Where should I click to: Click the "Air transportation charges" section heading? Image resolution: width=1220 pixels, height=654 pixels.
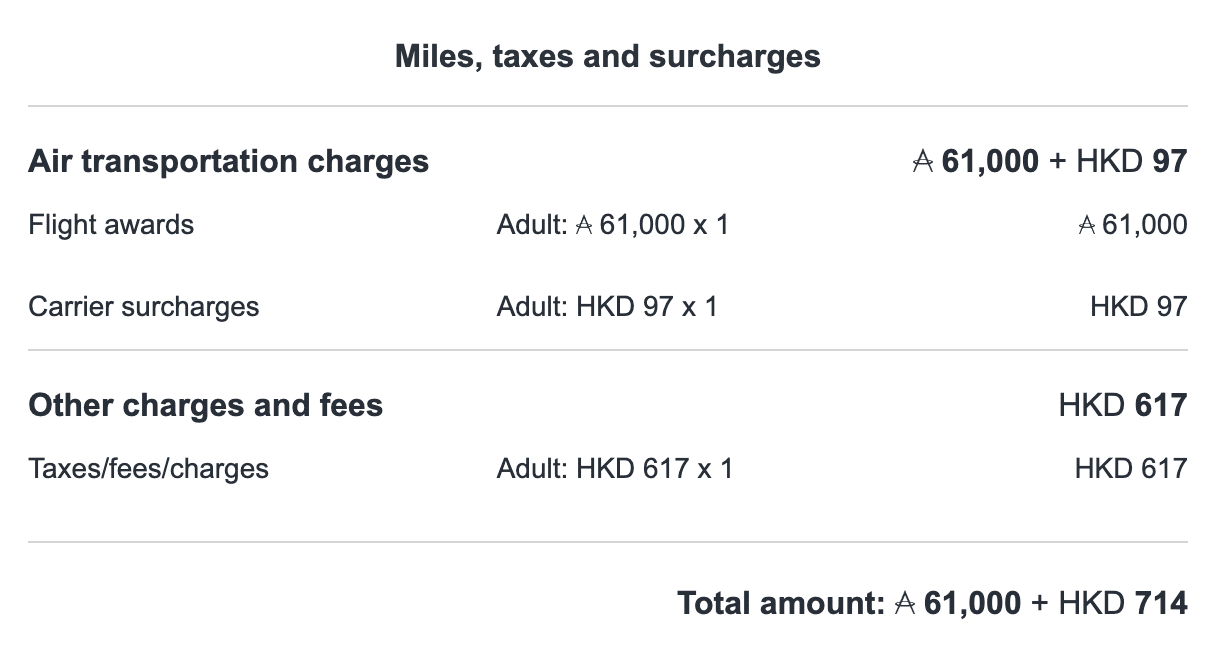click(228, 162)
